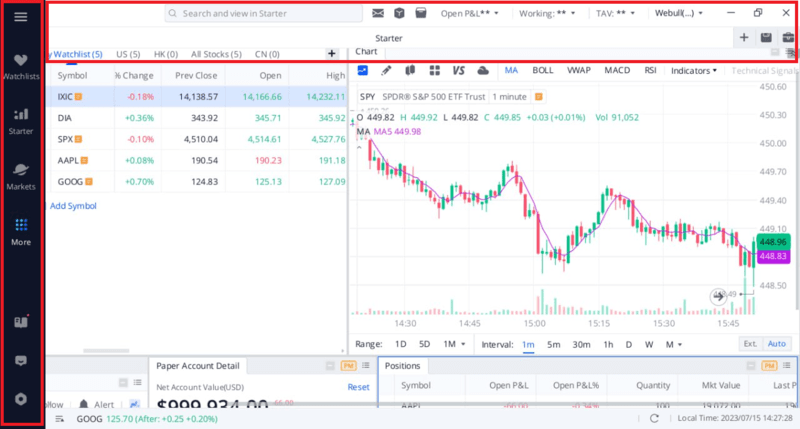Toggle the VWAP indicator
800x429 pixels.
[579, 70]
